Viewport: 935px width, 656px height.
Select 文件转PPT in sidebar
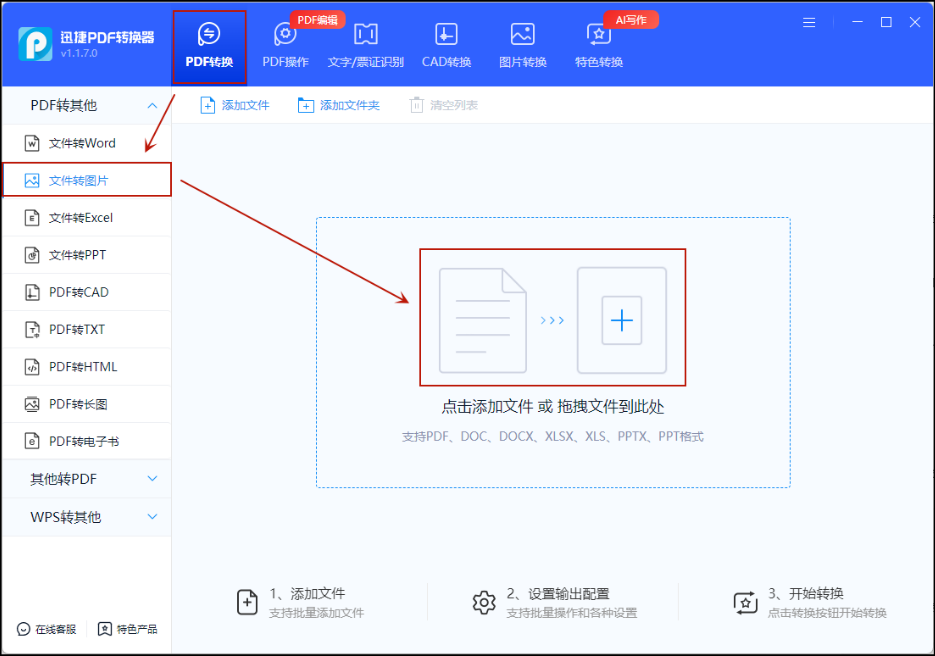point(86,255)
